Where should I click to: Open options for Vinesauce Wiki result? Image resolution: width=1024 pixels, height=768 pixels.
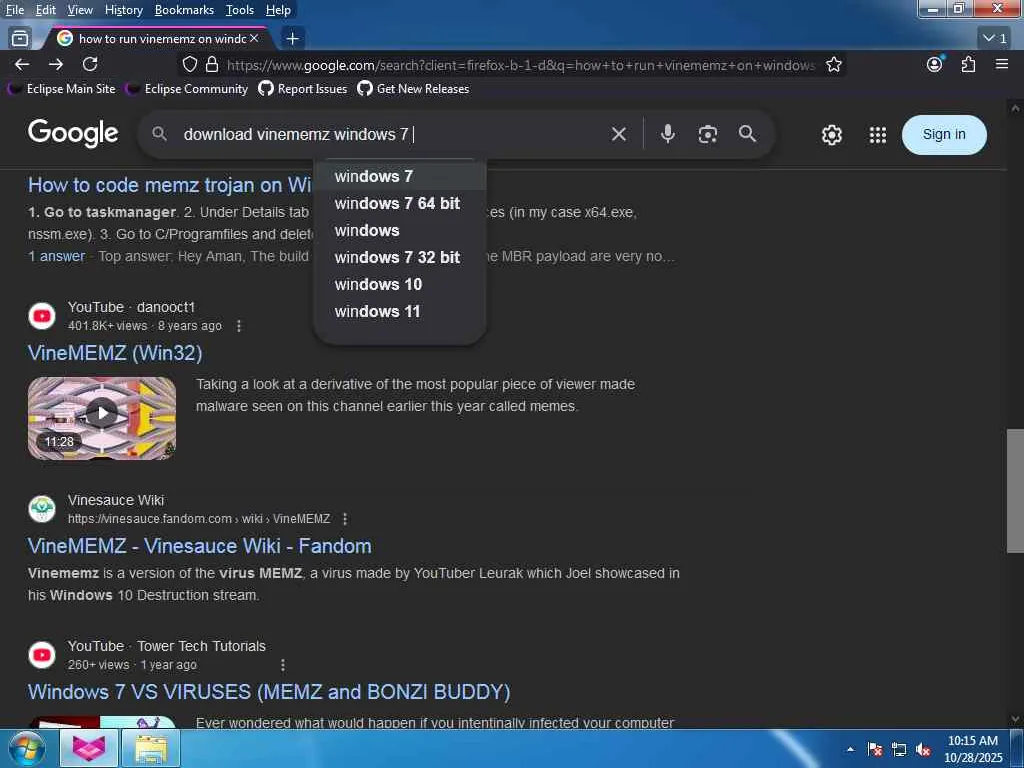point(345,519)
